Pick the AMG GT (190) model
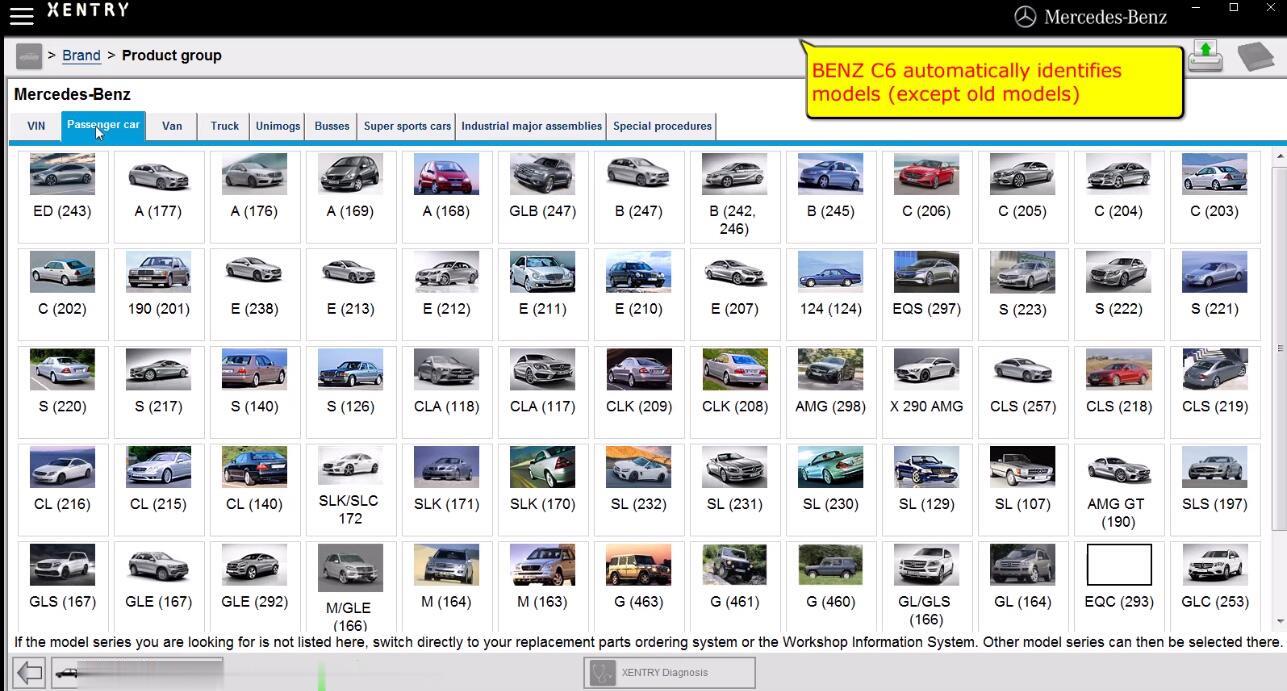 1118,489
